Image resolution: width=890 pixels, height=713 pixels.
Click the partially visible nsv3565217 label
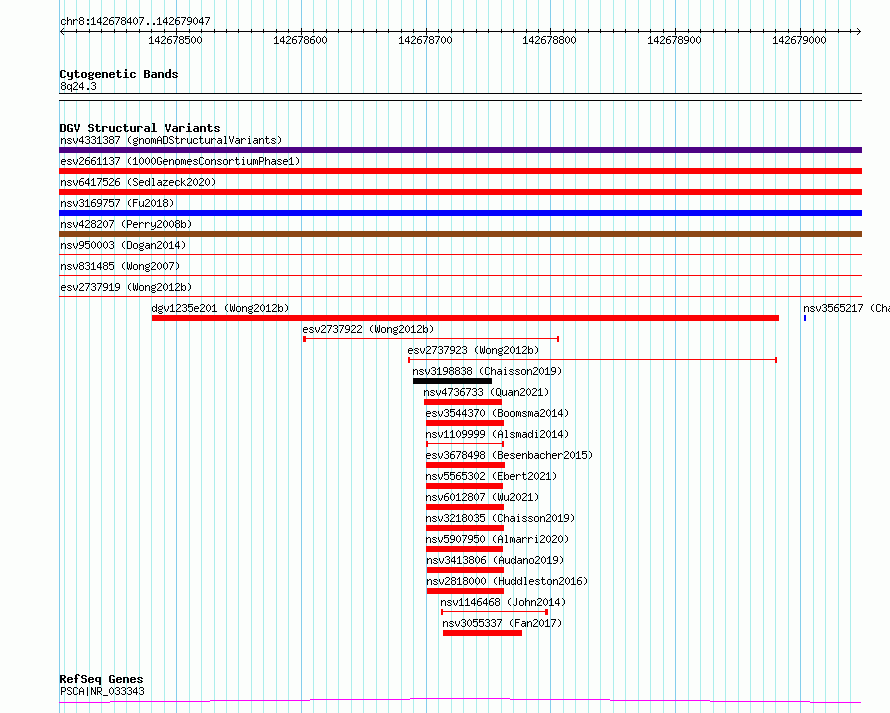[x=846, y=308]
